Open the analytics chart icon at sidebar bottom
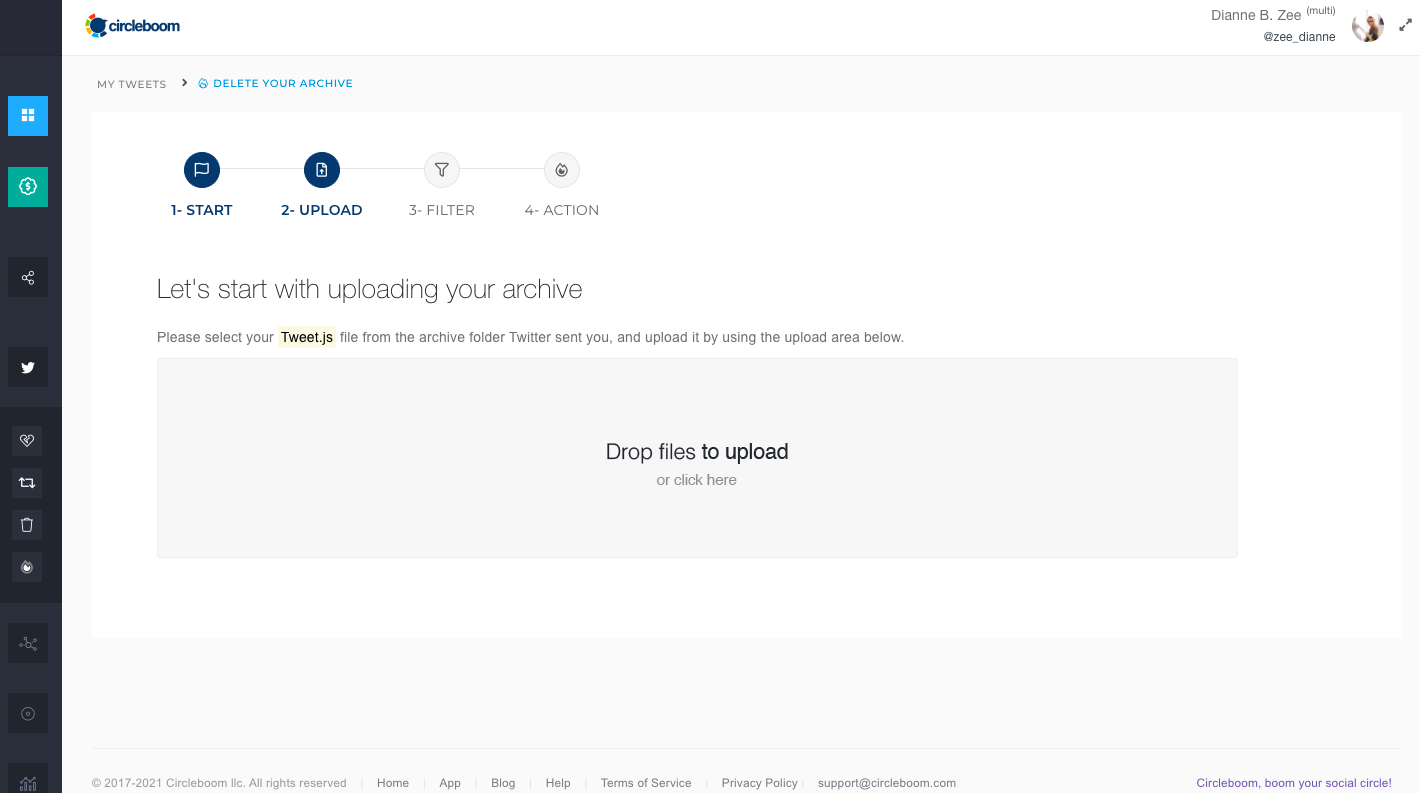This screenshot has height=793, width=1420. click(27, 781)
